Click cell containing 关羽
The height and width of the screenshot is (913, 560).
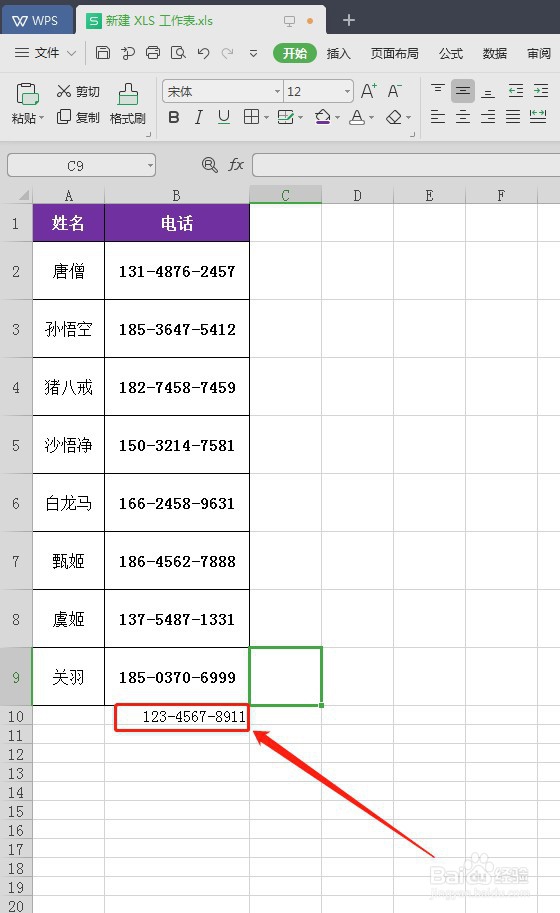[x=69, y=677]
